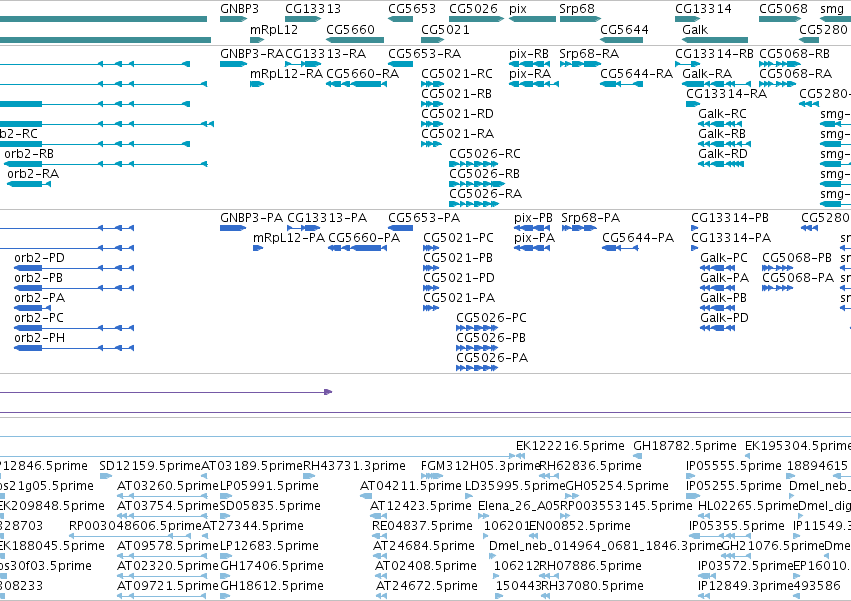Click the RH43731.3prime EST label
Image resolution: width=851 pixels, height=601 pixels.
354,466
